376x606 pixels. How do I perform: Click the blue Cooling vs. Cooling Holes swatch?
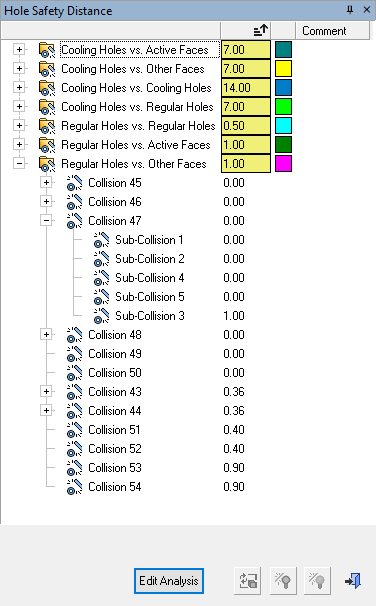tap(283, 88)
